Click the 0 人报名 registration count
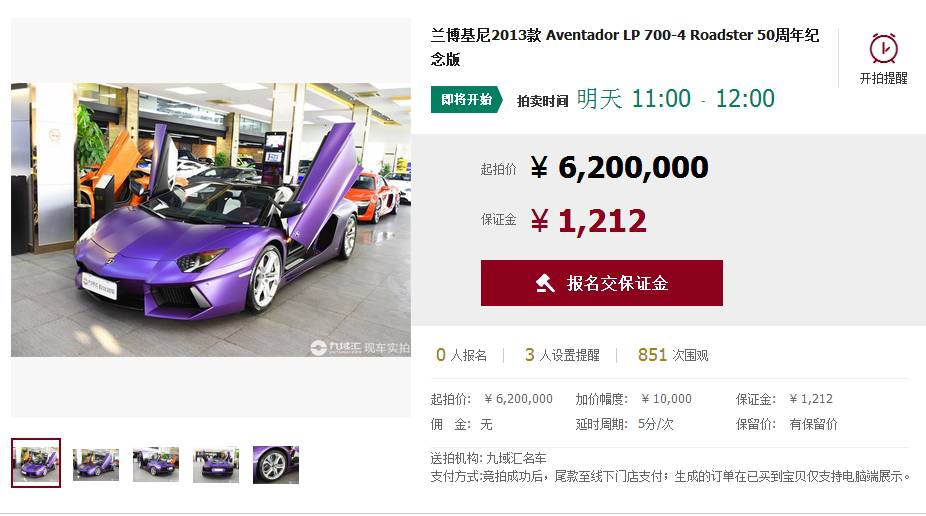 click(x=461, y=355)
